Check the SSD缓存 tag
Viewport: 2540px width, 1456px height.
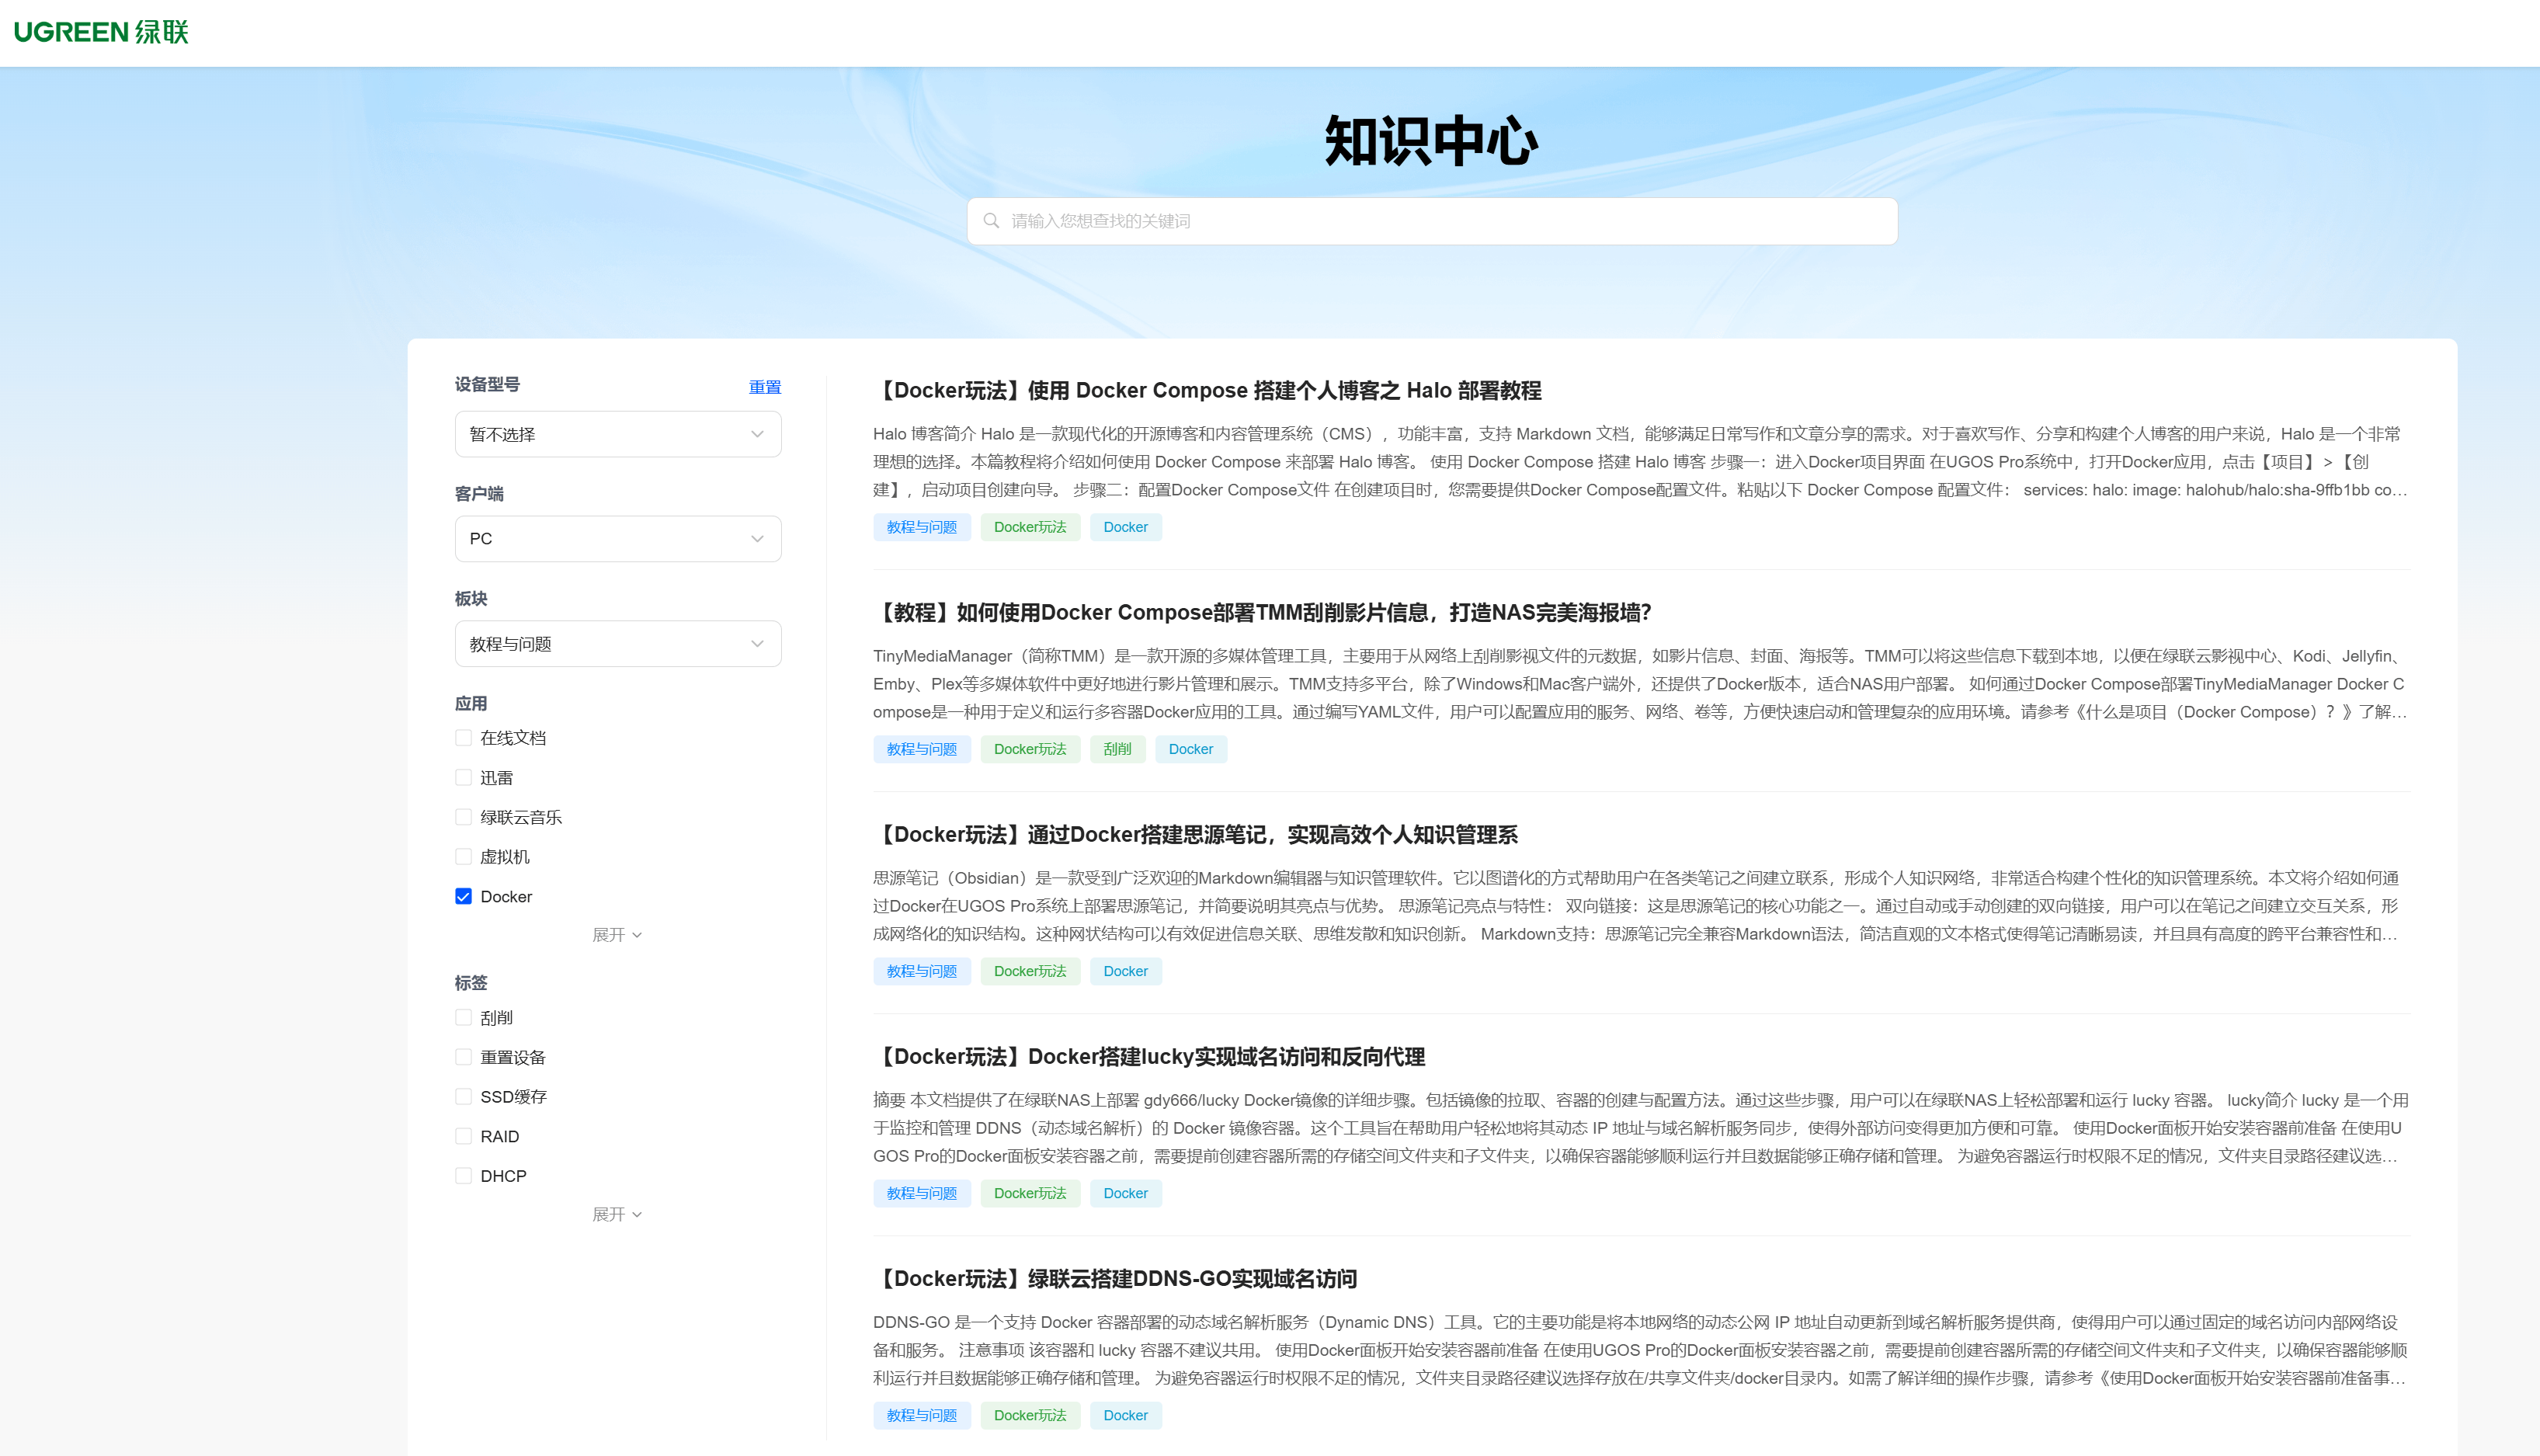[464, 1096]
